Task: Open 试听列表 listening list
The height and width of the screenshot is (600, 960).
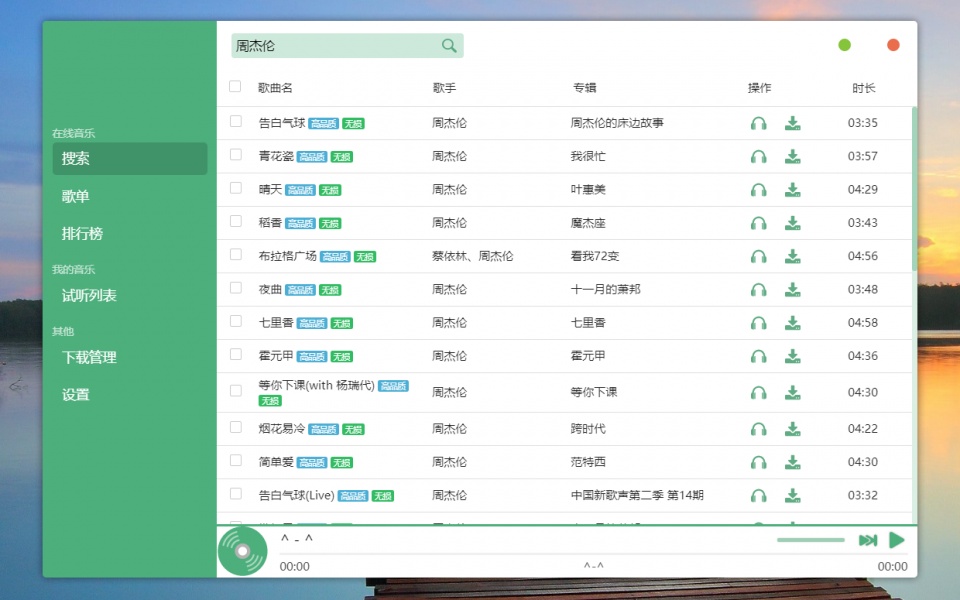Action: pos(89,295)
